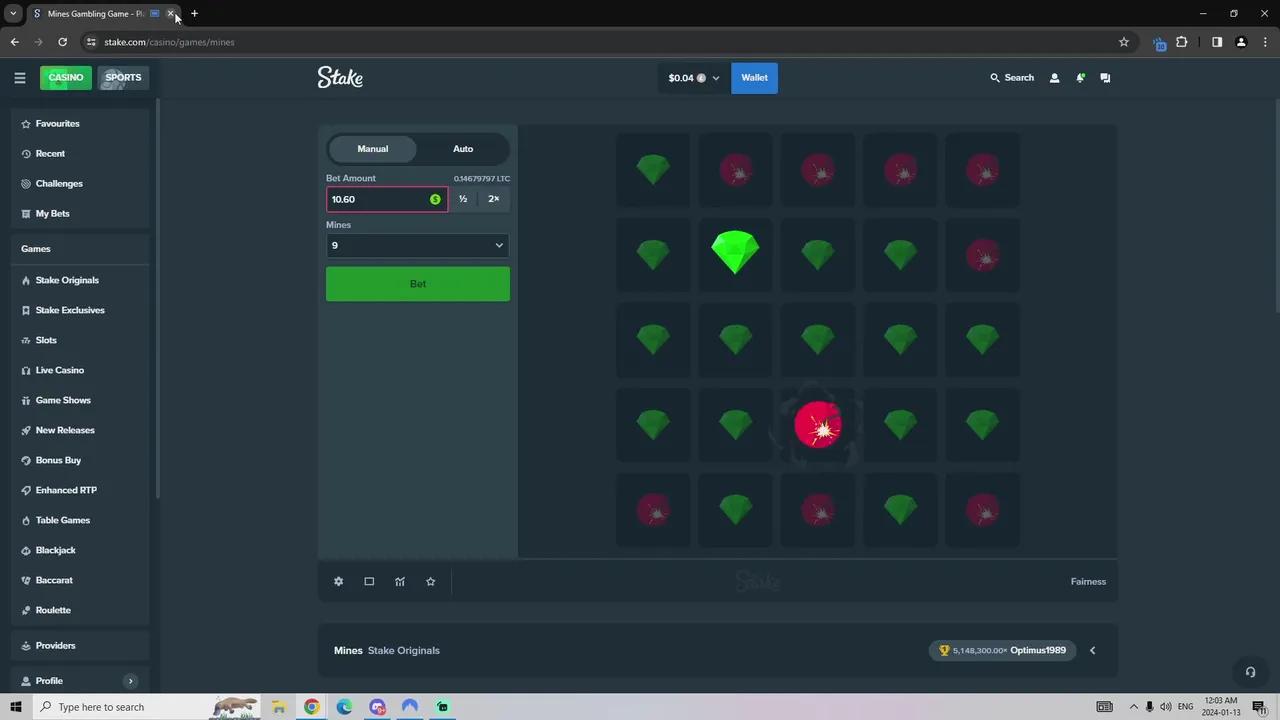Click Stake Originals link beside Mines title

pyautogui.click(x=404, y=650)
